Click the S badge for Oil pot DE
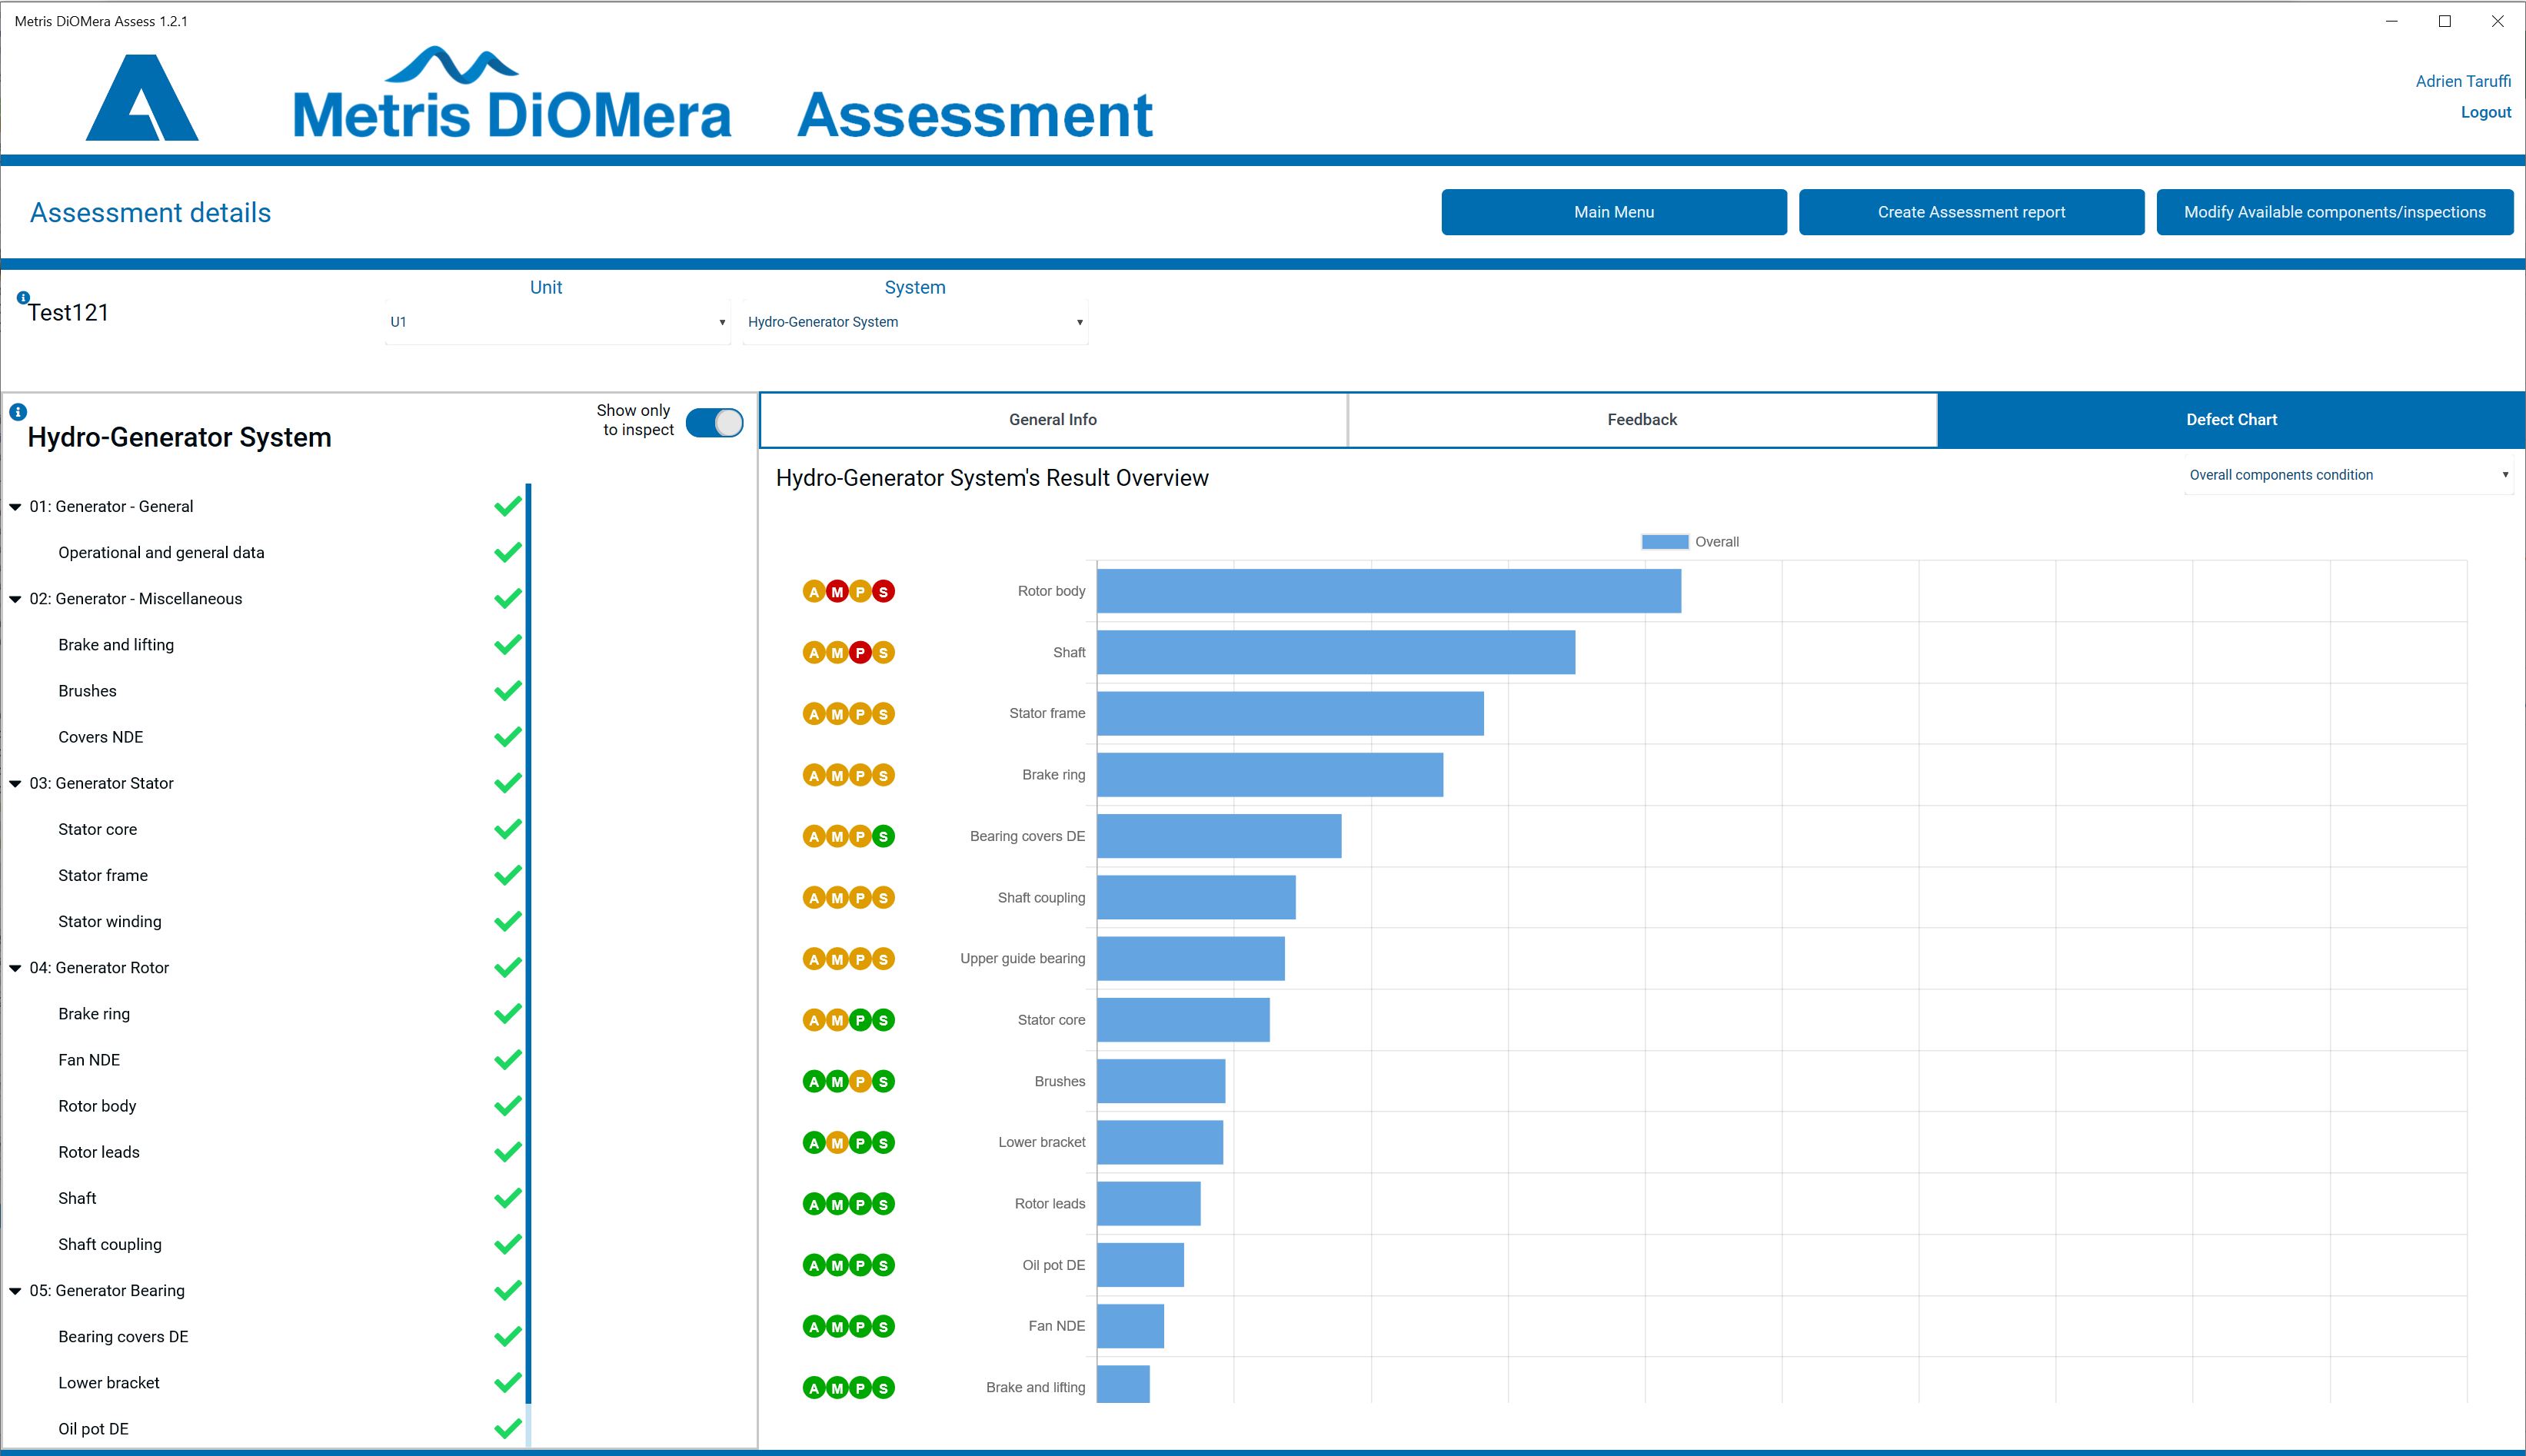2526x1456 pixels. click(x=883, y=1265)
